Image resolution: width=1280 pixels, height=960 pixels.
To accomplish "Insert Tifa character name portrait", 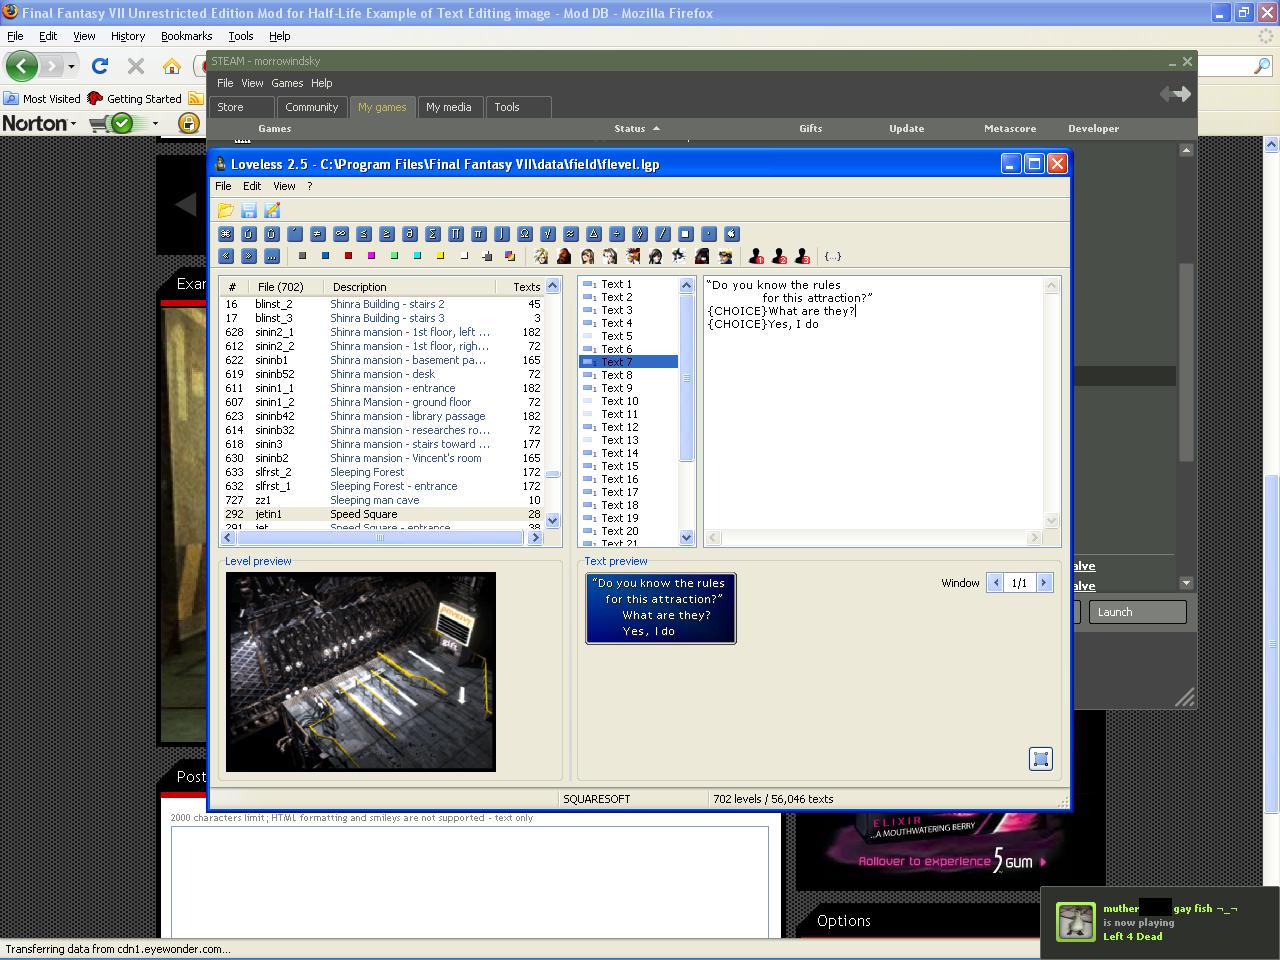I will [x=587, y=256].
